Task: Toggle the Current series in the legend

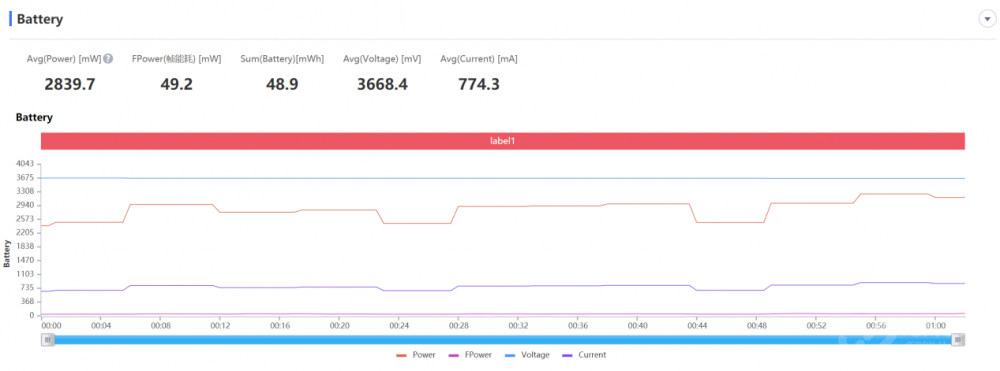Action: pos(584,355)
